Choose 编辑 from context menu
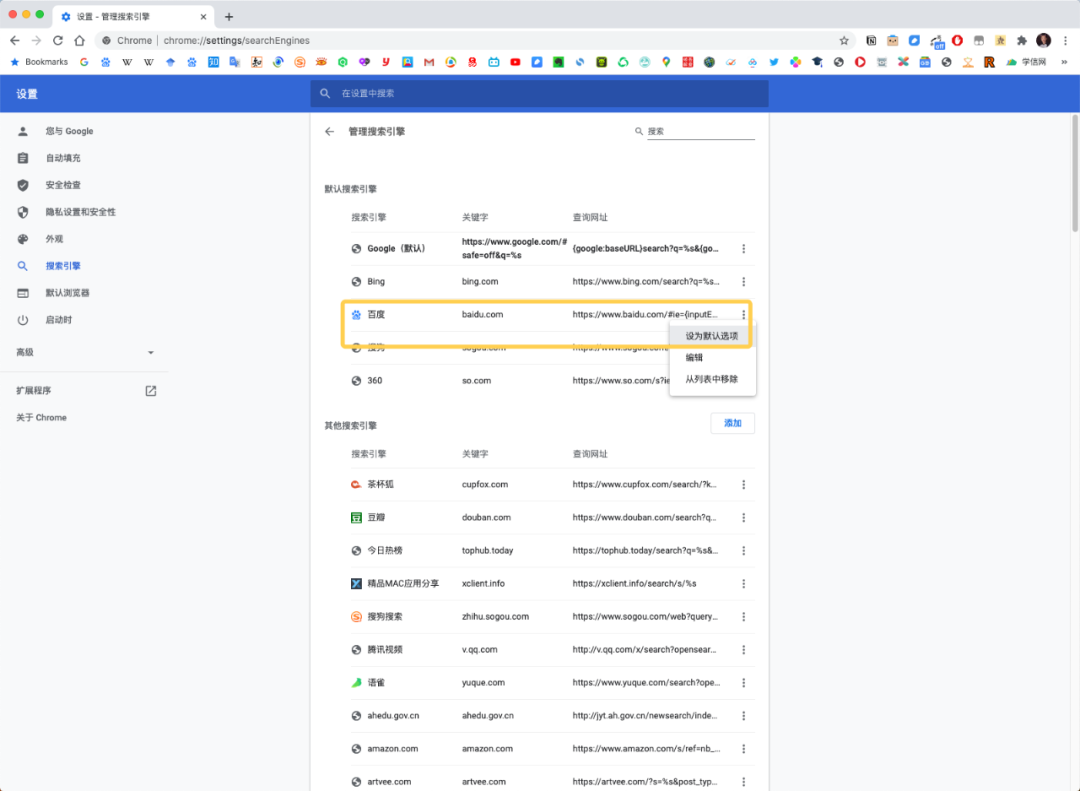Image resolution: width=1080 pixels, height=791 pixels. (712, 358)
